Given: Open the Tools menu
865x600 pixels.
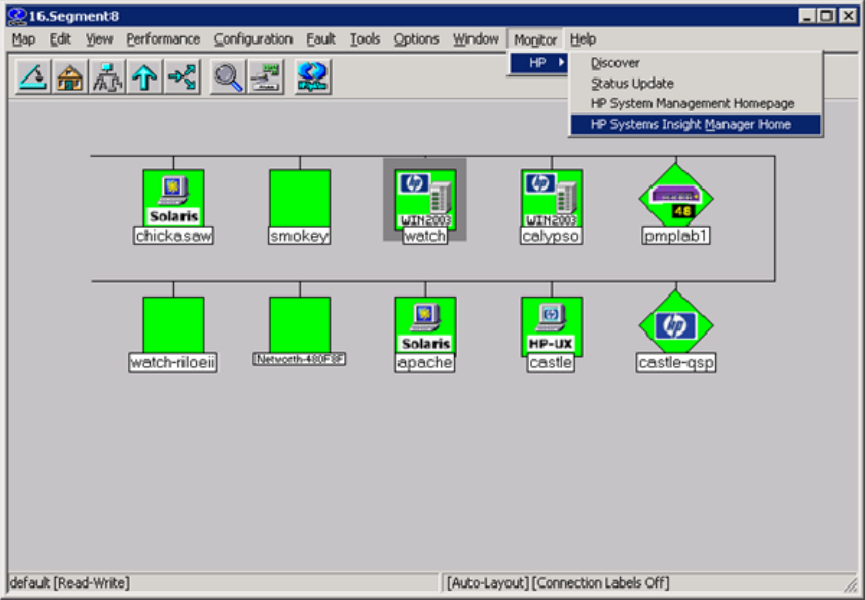Looking at the screenshot, I should [x=365, y=39].
